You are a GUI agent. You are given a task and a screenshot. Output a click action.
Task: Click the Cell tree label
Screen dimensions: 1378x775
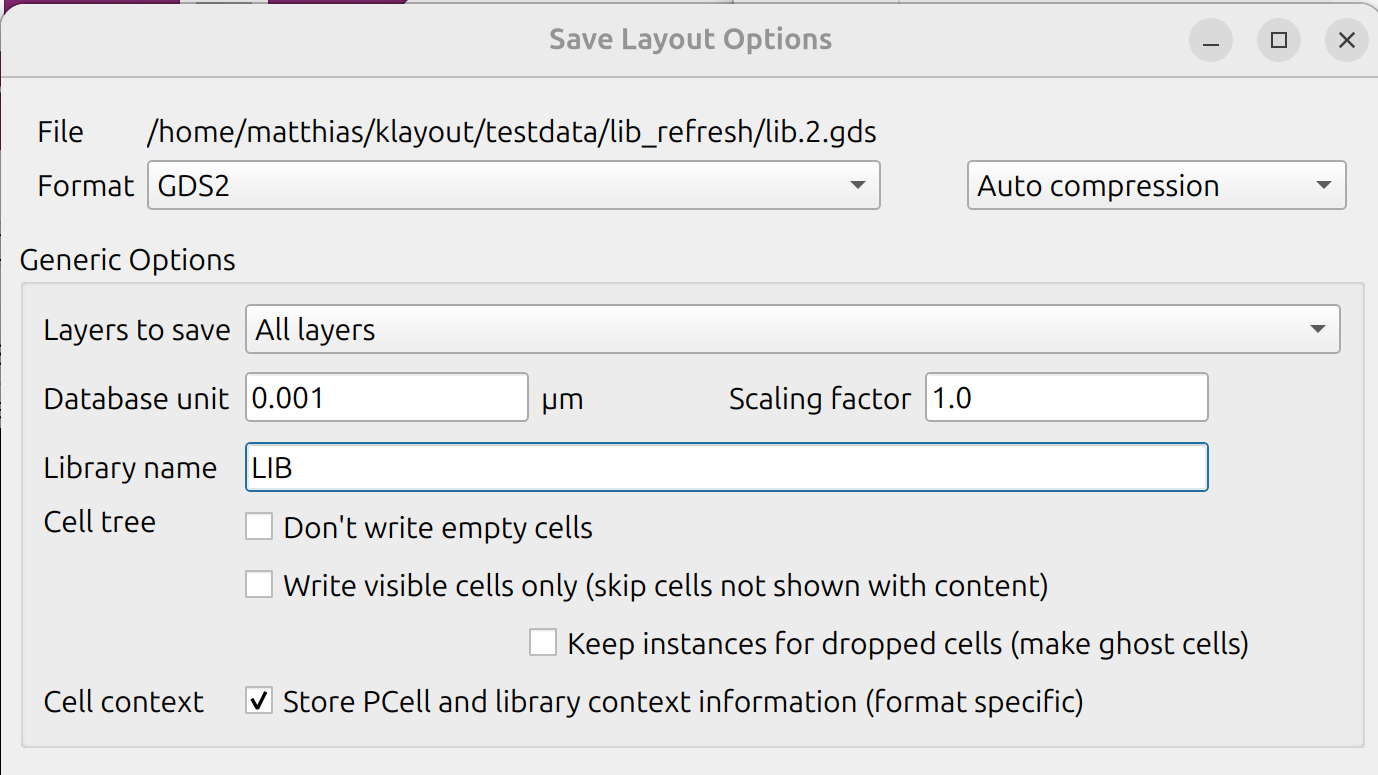[x=100, y=522]
